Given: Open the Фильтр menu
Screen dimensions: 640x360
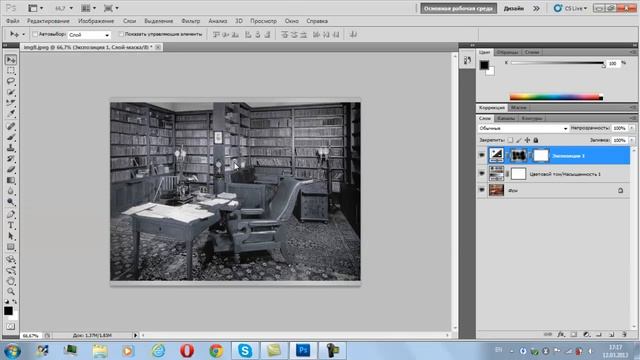Looking at the screenshot, I should click(x=191, y=21).
